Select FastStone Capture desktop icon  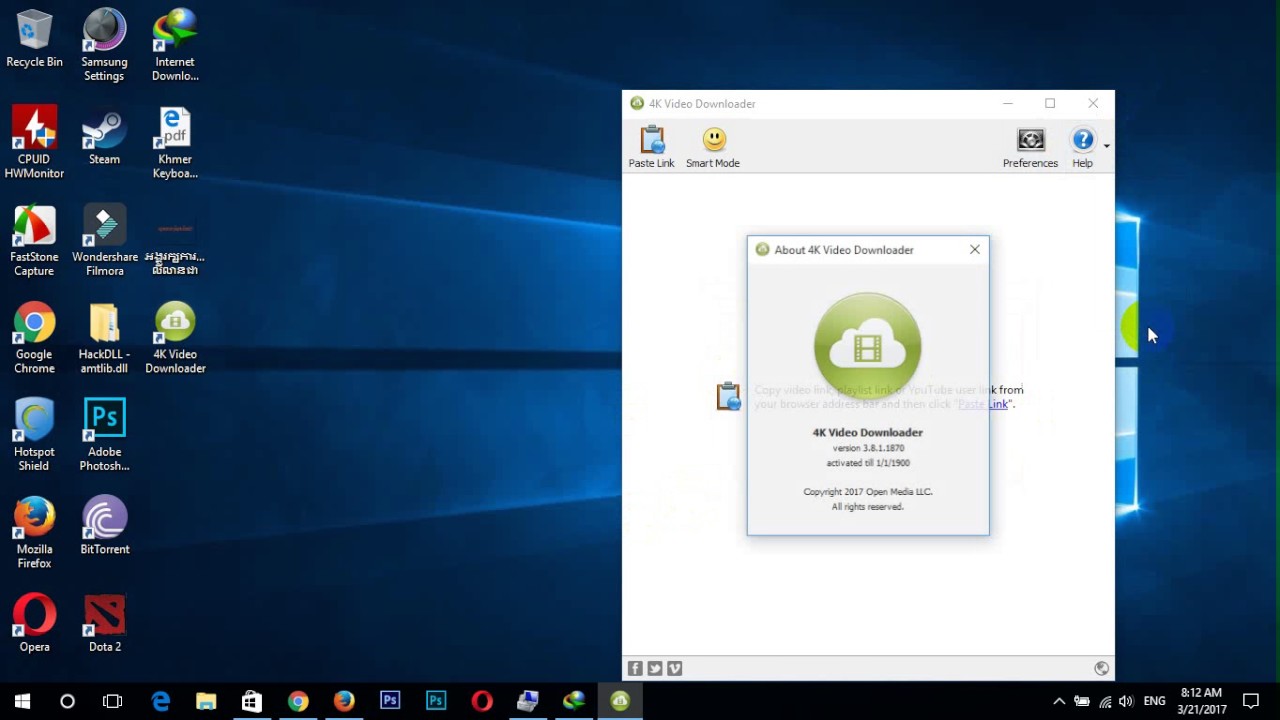tap(34, 241)
